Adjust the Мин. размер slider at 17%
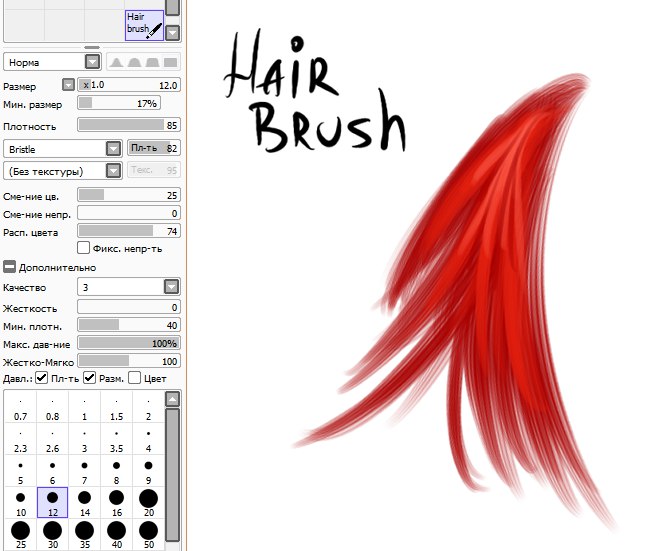Image resolution: width=650 pixels, height=551 pixels. pyautogui.click(x=119, y=103)
